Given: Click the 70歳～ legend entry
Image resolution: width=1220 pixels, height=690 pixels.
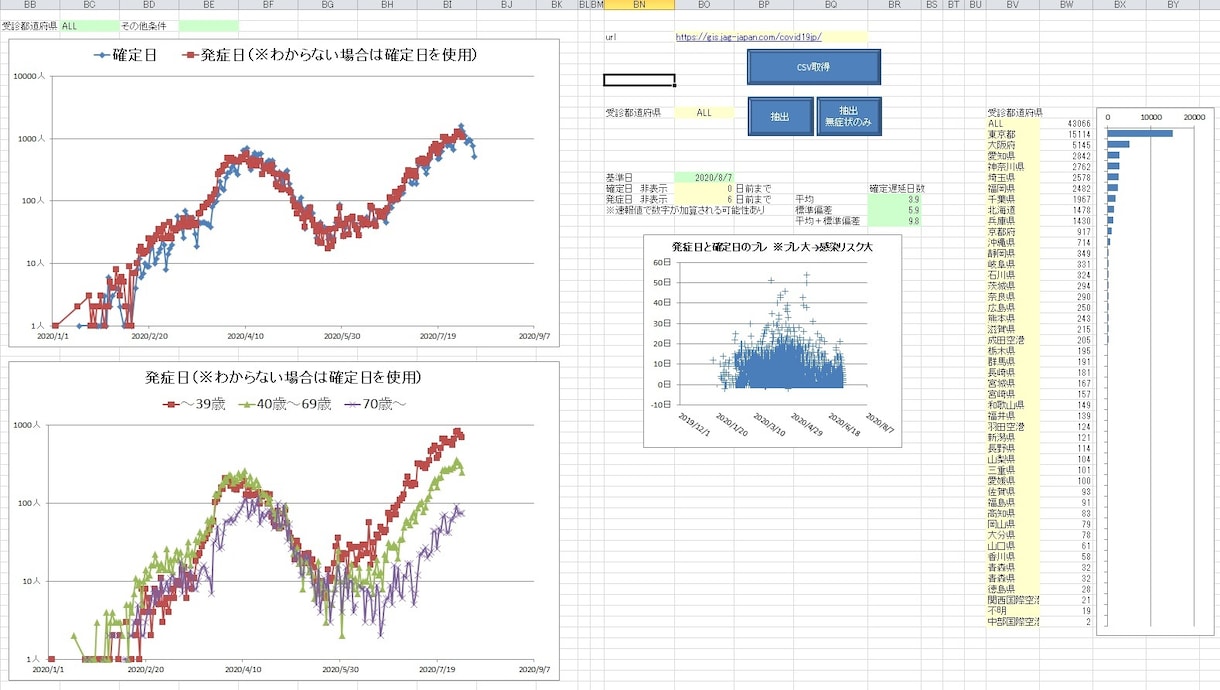Looking at the screenshot, I should pyautogui.click(x=375, y=404).
